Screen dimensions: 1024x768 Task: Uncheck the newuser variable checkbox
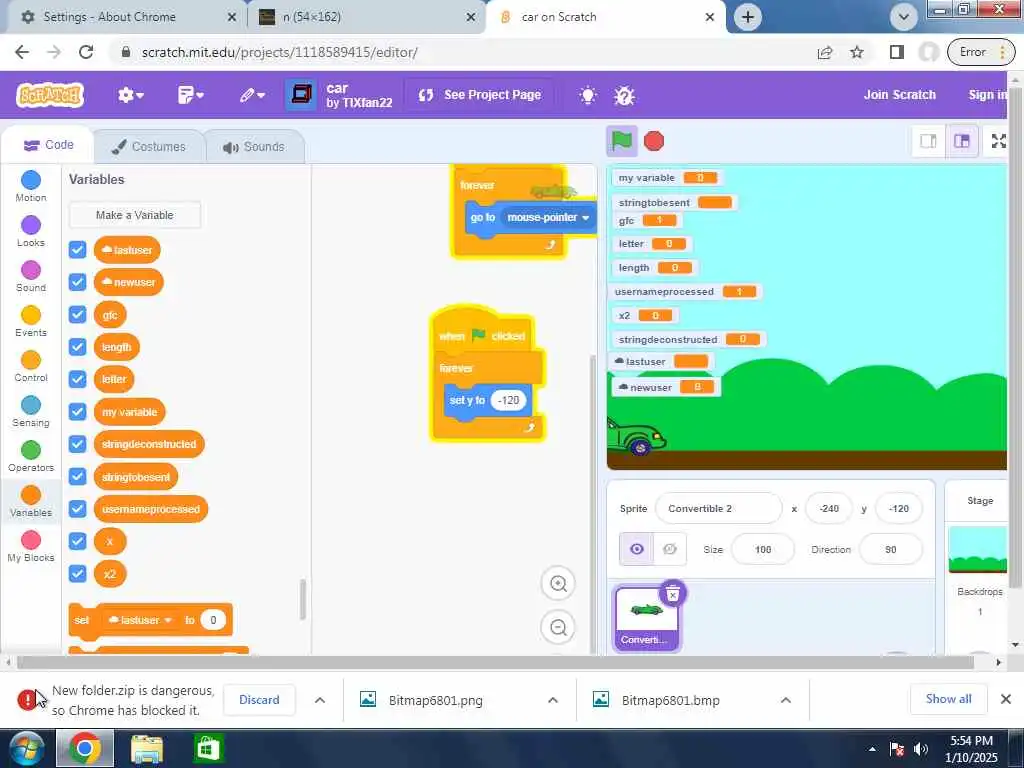pyautogui.click(x=77, y=282)
